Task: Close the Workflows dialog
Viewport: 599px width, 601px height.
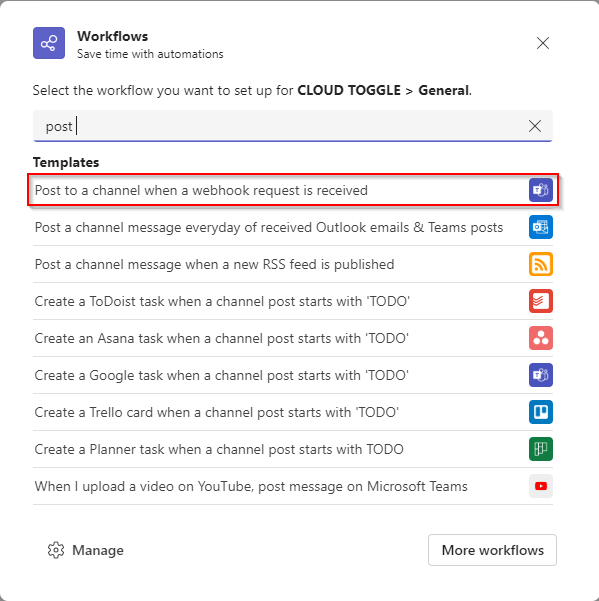Action: coord(543,43)
